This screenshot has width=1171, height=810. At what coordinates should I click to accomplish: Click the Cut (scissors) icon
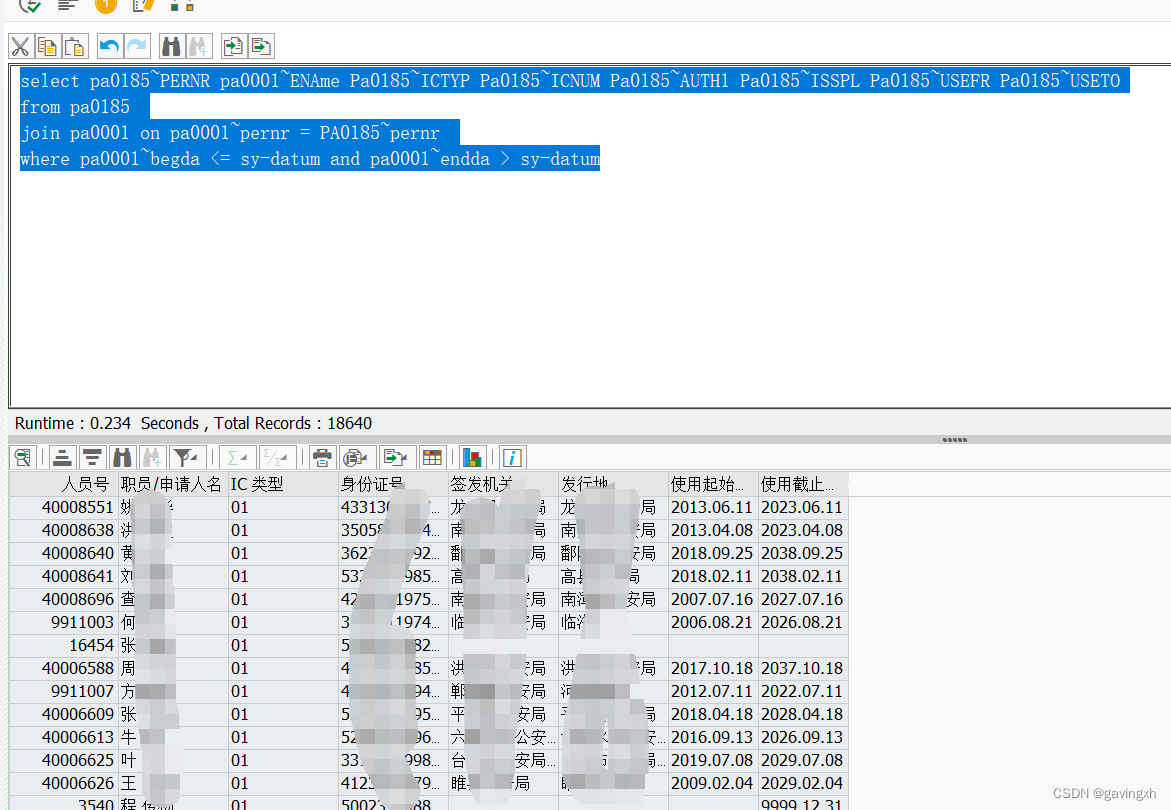[x=20, y=46]
